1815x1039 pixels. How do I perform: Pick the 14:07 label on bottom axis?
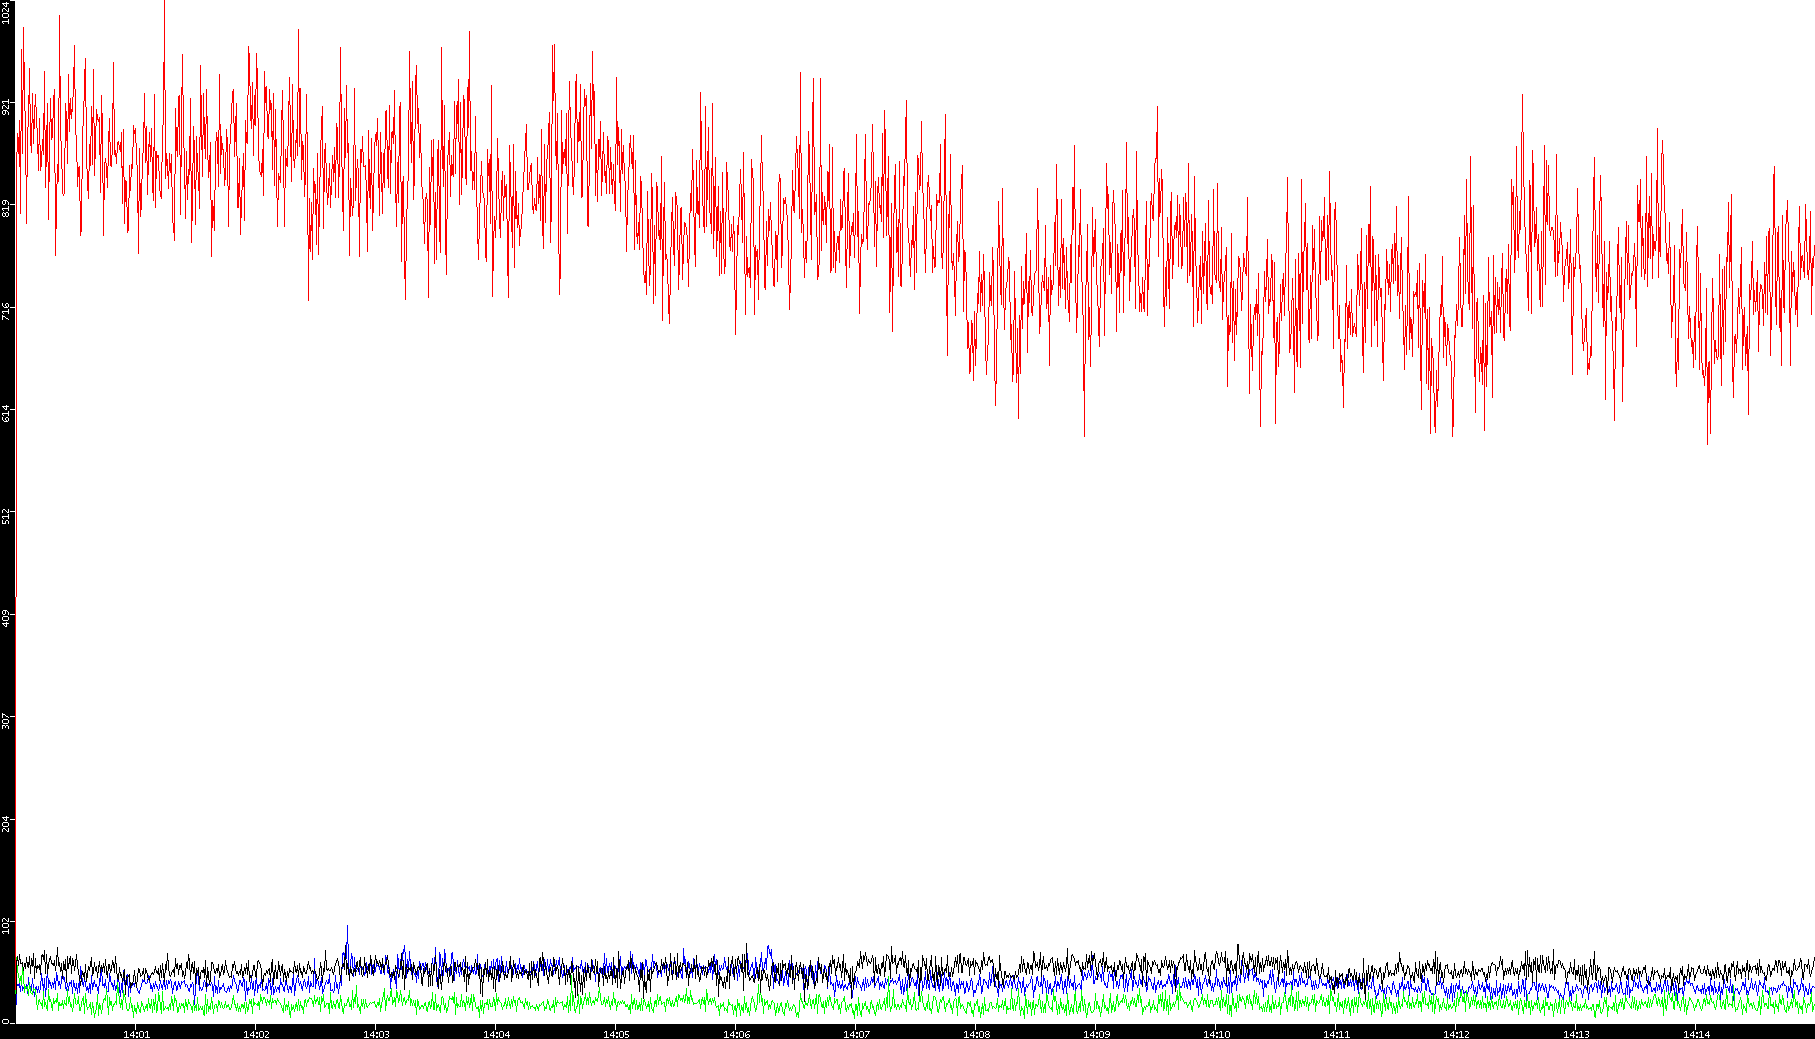[x=856, y=1033]
